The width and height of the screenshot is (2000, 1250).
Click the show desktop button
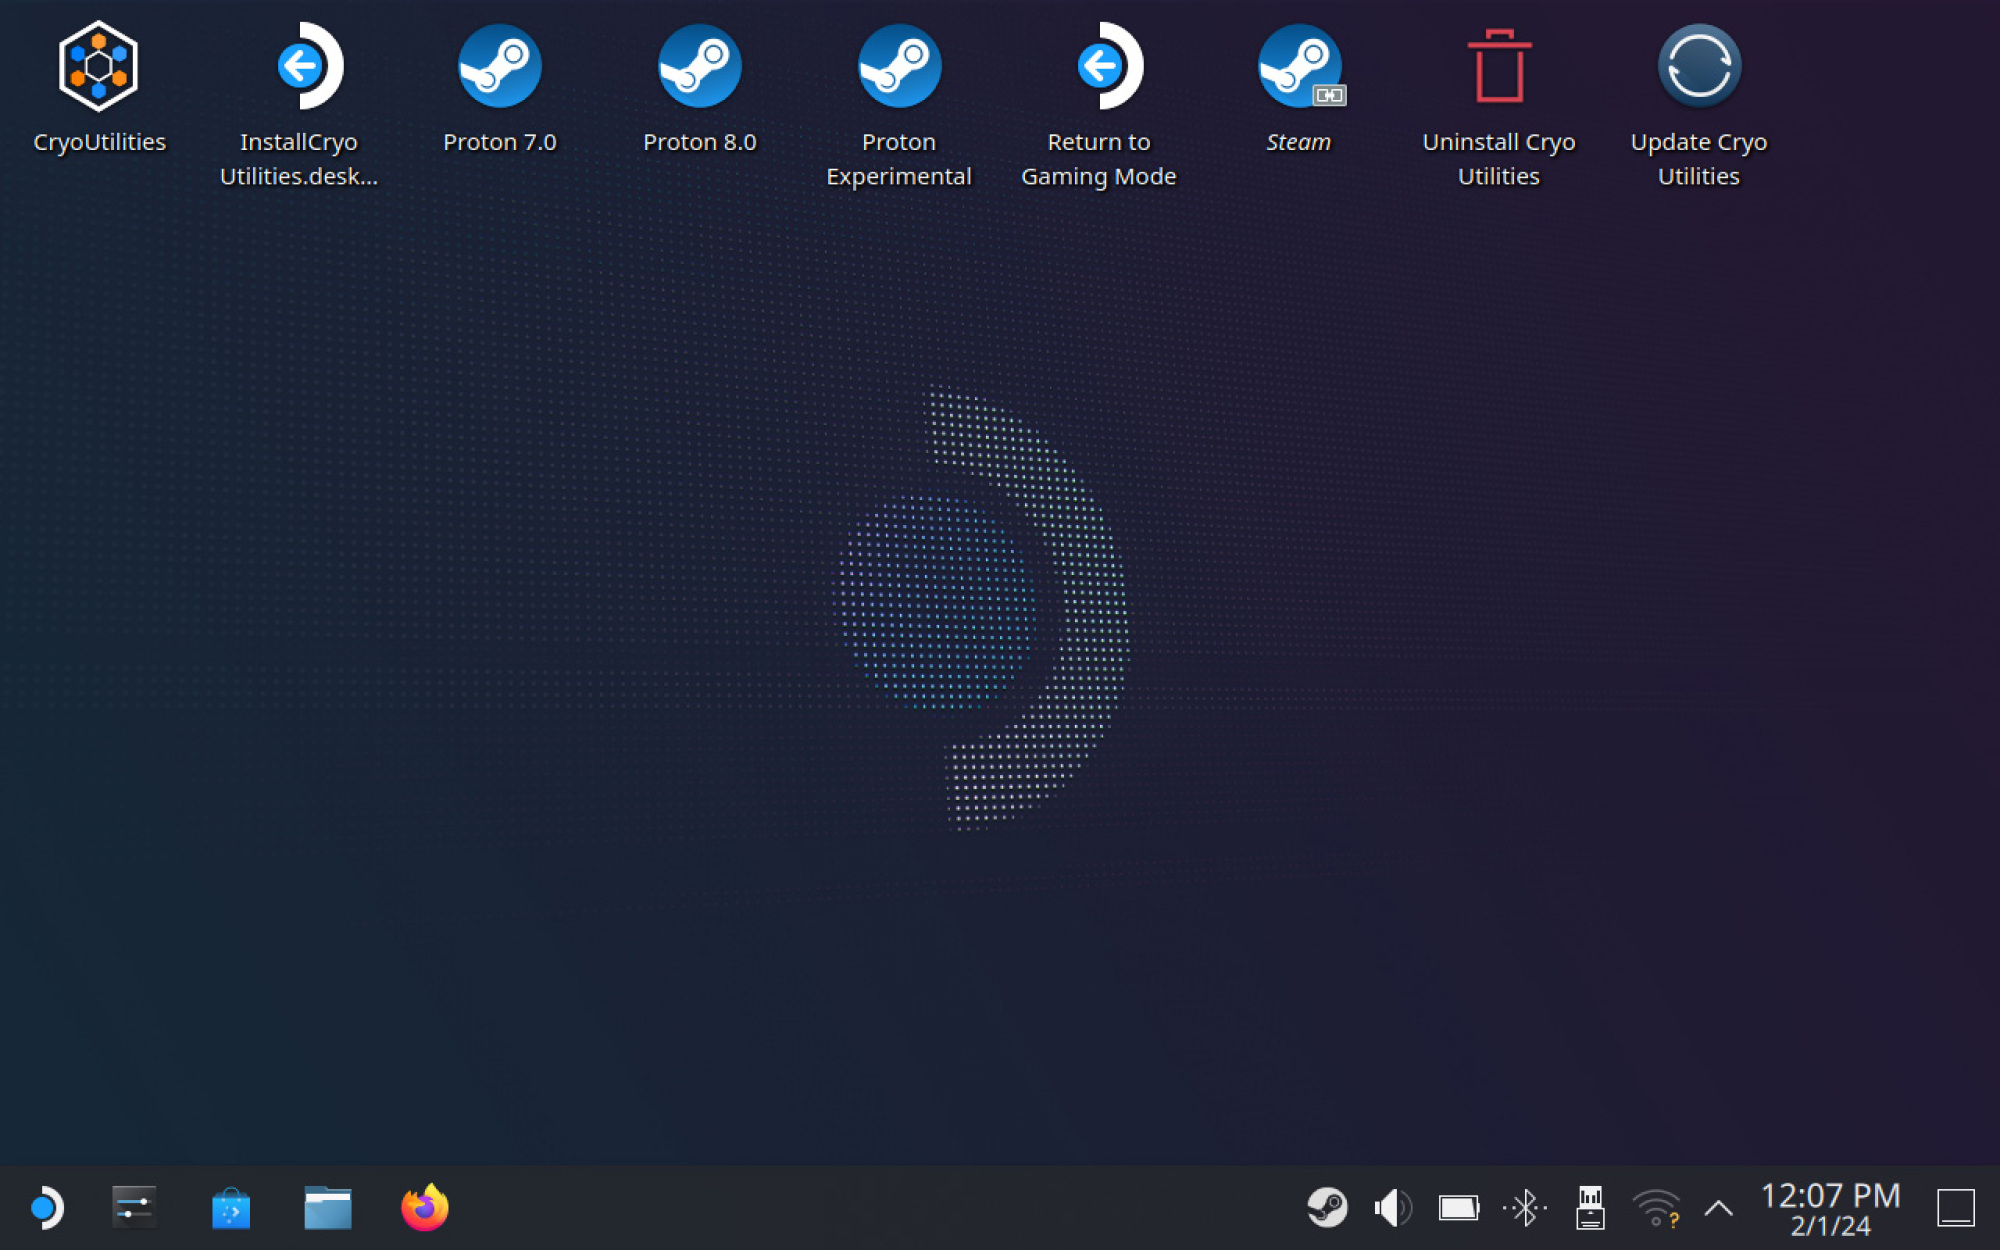[x=1956, y=1208]
